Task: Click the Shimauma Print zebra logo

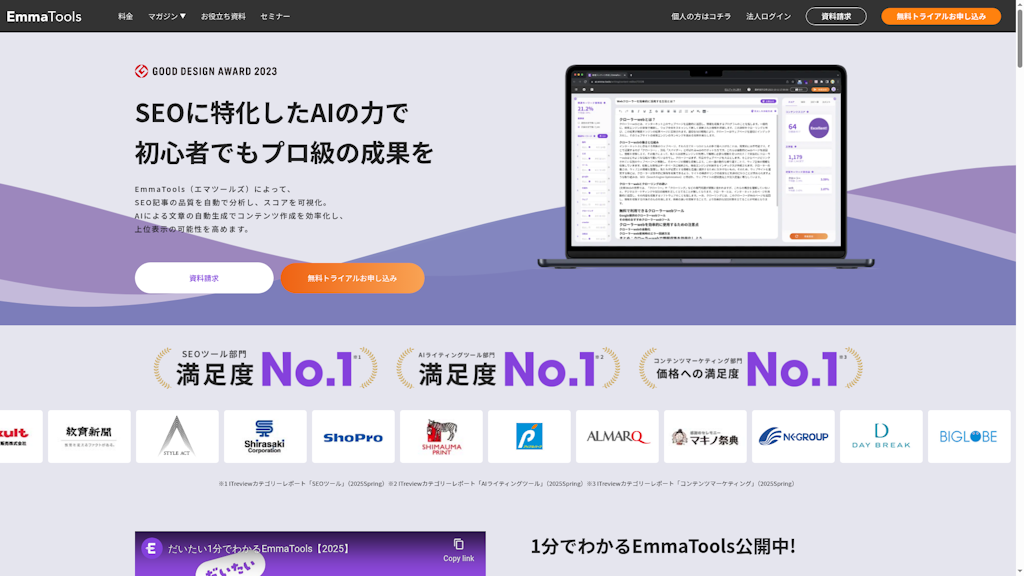Action: 441,436
